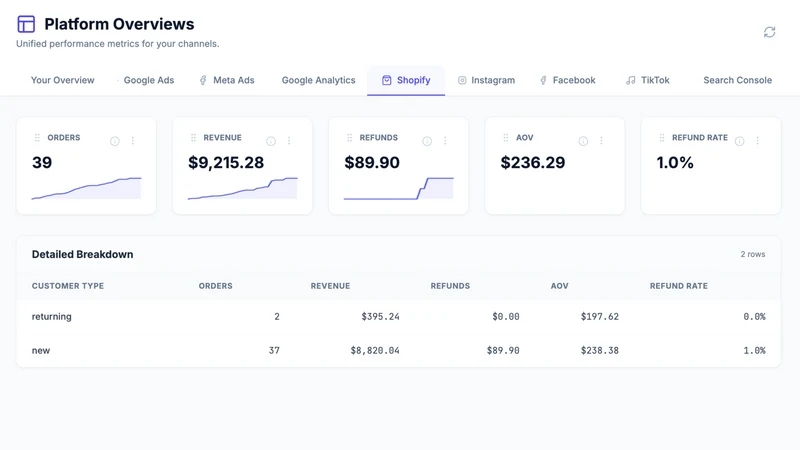800x450 pixels.
Task: Click the $8,820.04 revenue cell
Action: pyautogui.click(x=374, y=351)
